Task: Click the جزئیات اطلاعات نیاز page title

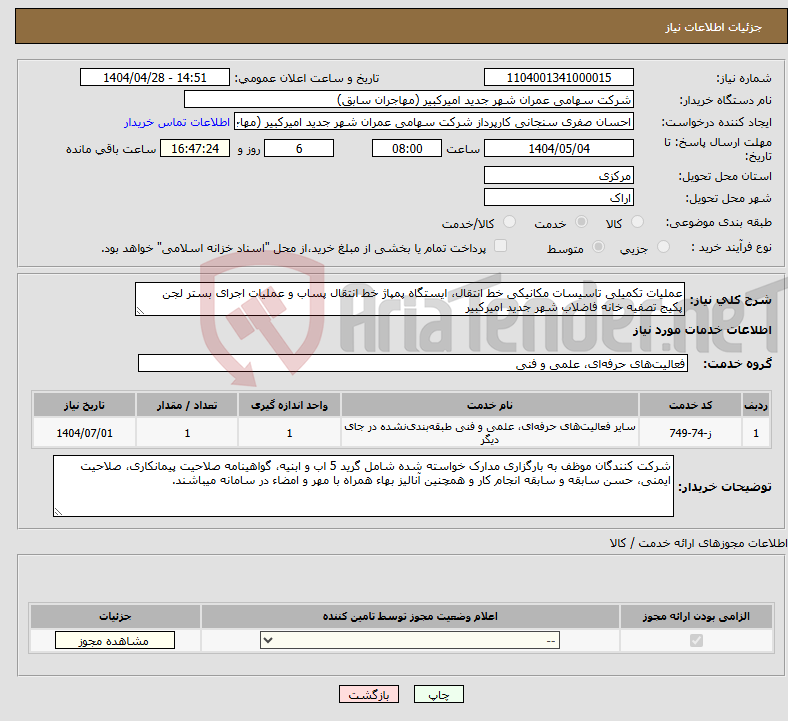Action: point(714,27)
